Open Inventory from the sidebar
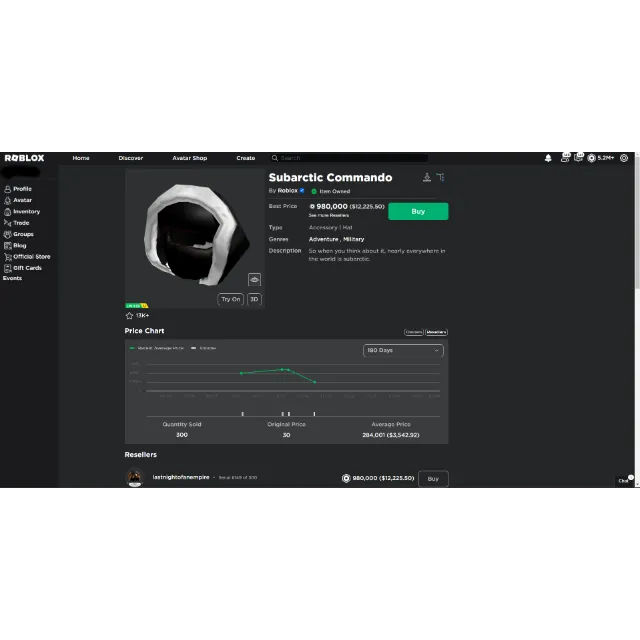640x640 pixels. [x=26, y=211]
